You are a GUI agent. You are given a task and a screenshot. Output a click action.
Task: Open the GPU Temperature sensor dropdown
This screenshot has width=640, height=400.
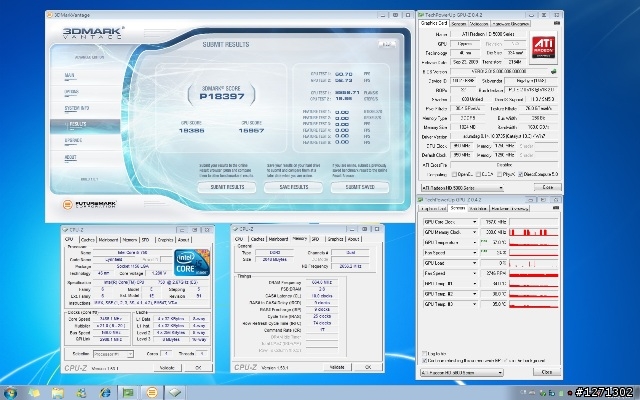pyautogui.click(x=474, y=242)
